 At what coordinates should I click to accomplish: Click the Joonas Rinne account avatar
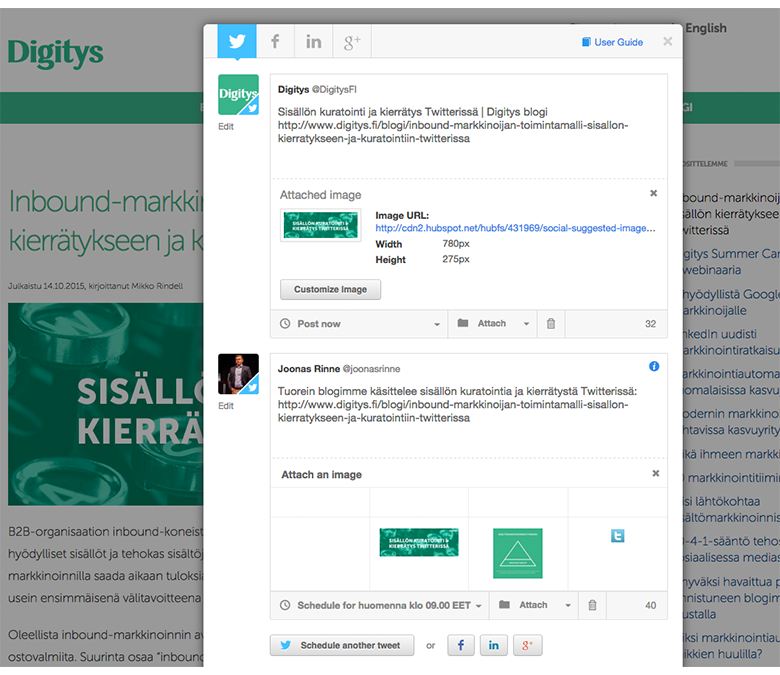(238, 374)
